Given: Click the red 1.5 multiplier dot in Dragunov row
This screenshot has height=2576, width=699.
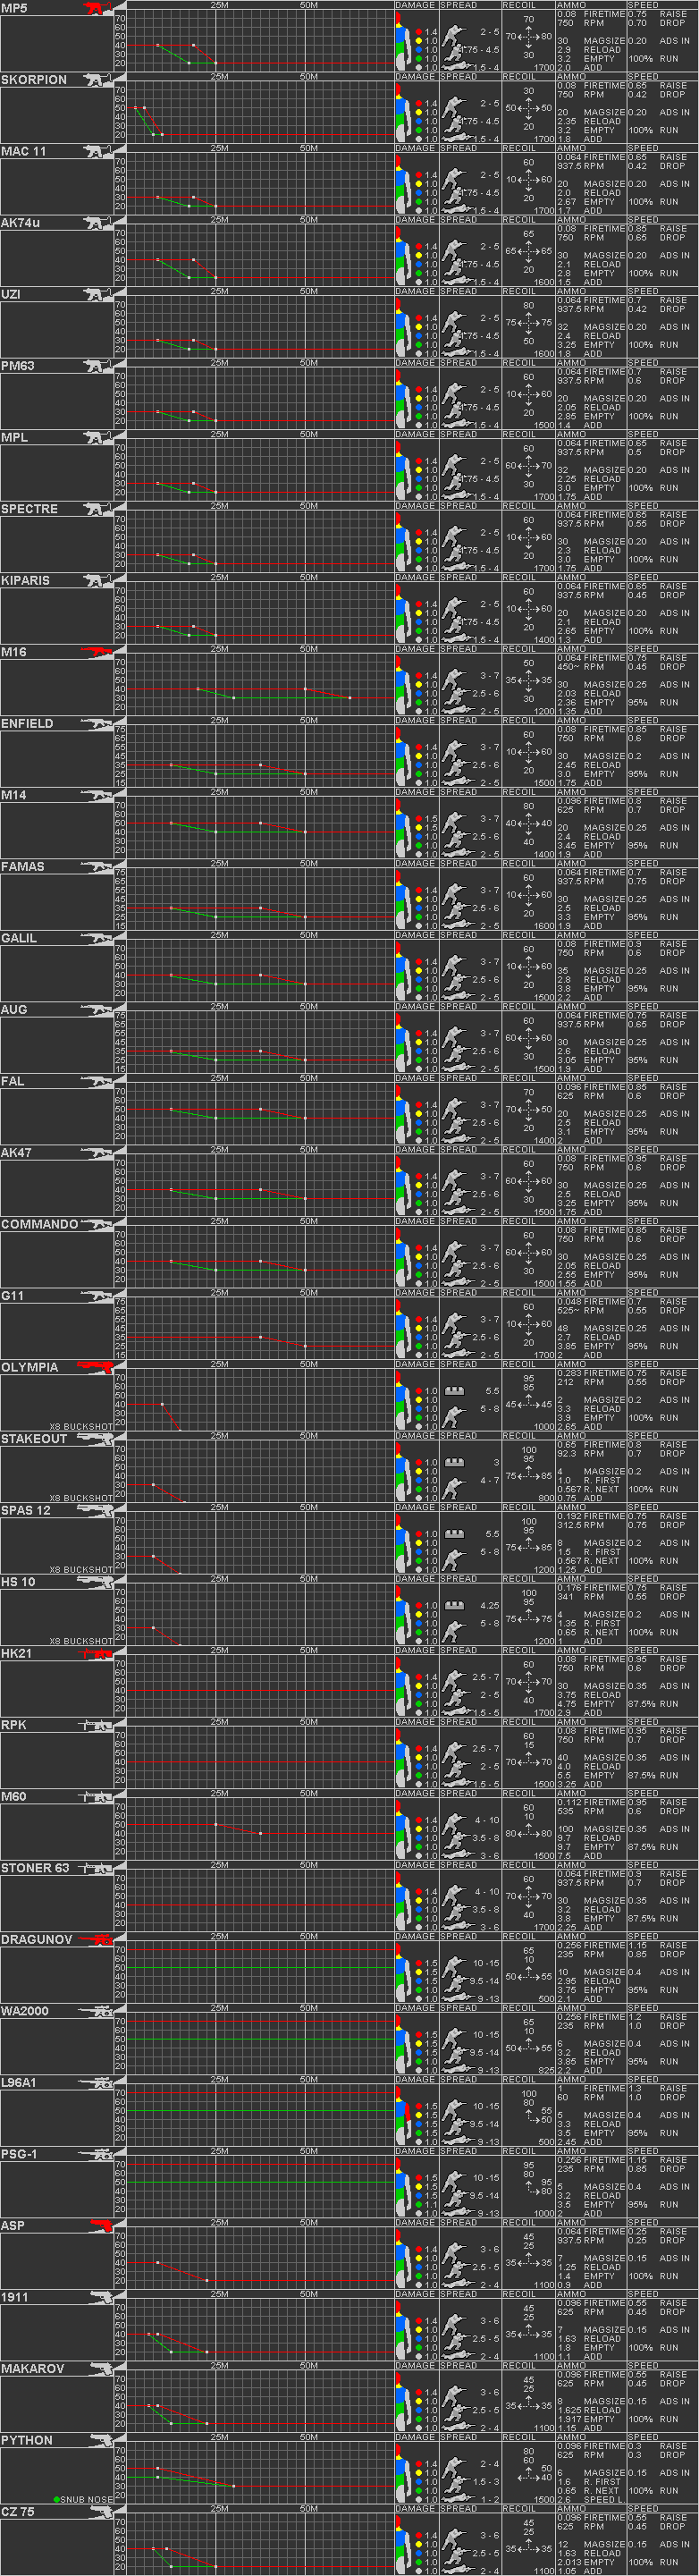Looking at the screenshot, I should tap(419, 1963).
